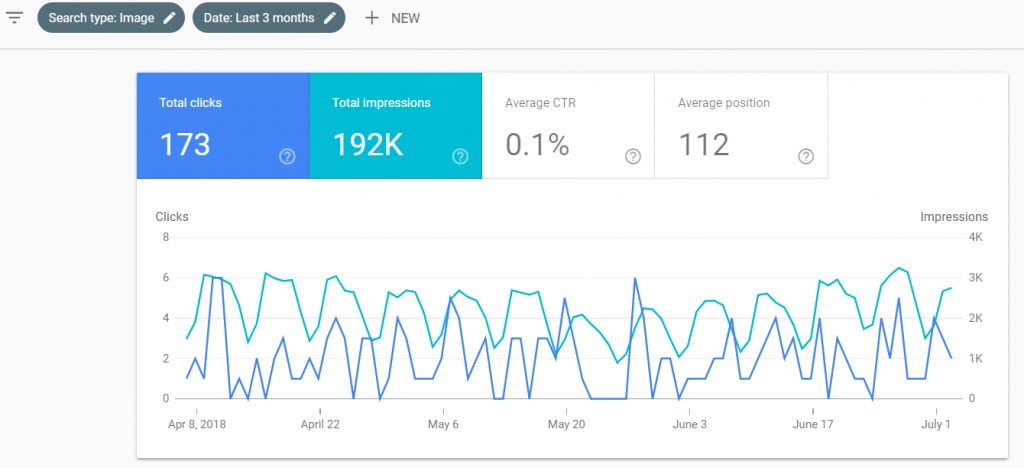Screen dimensions: 1024x468
Task: Enable the Average position metric card
Action: (740, 125)
